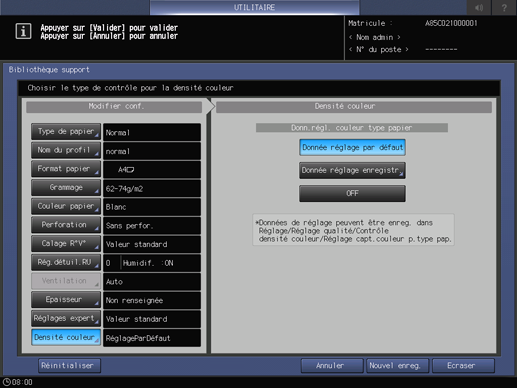Click the clock icon at bottom left
The image size is (517, 388).
[6, 382]
